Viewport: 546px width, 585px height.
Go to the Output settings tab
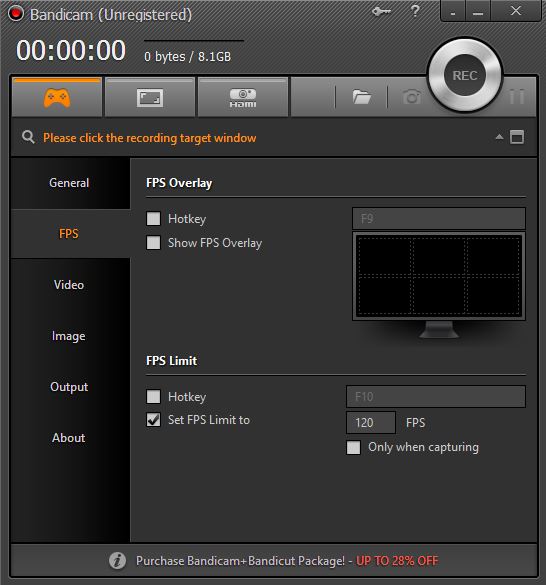click(69, 387)
